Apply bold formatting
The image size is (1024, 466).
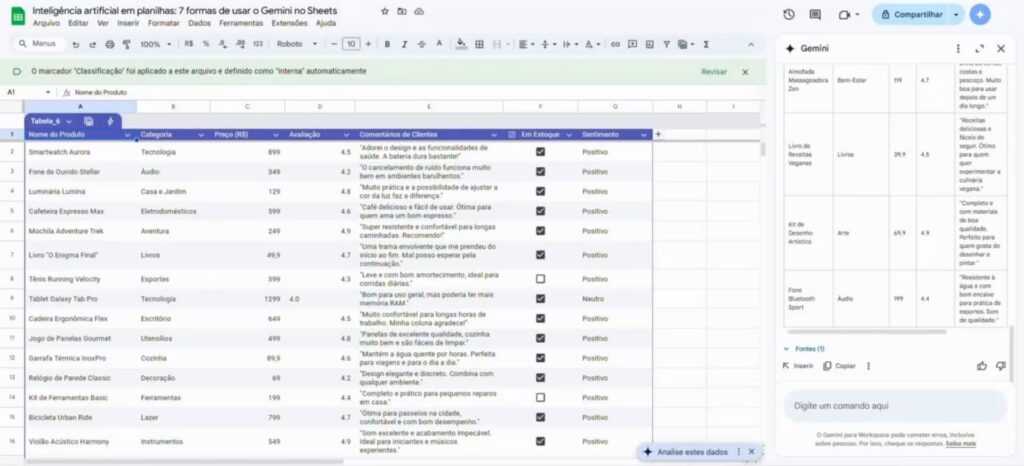coord(387,44)
